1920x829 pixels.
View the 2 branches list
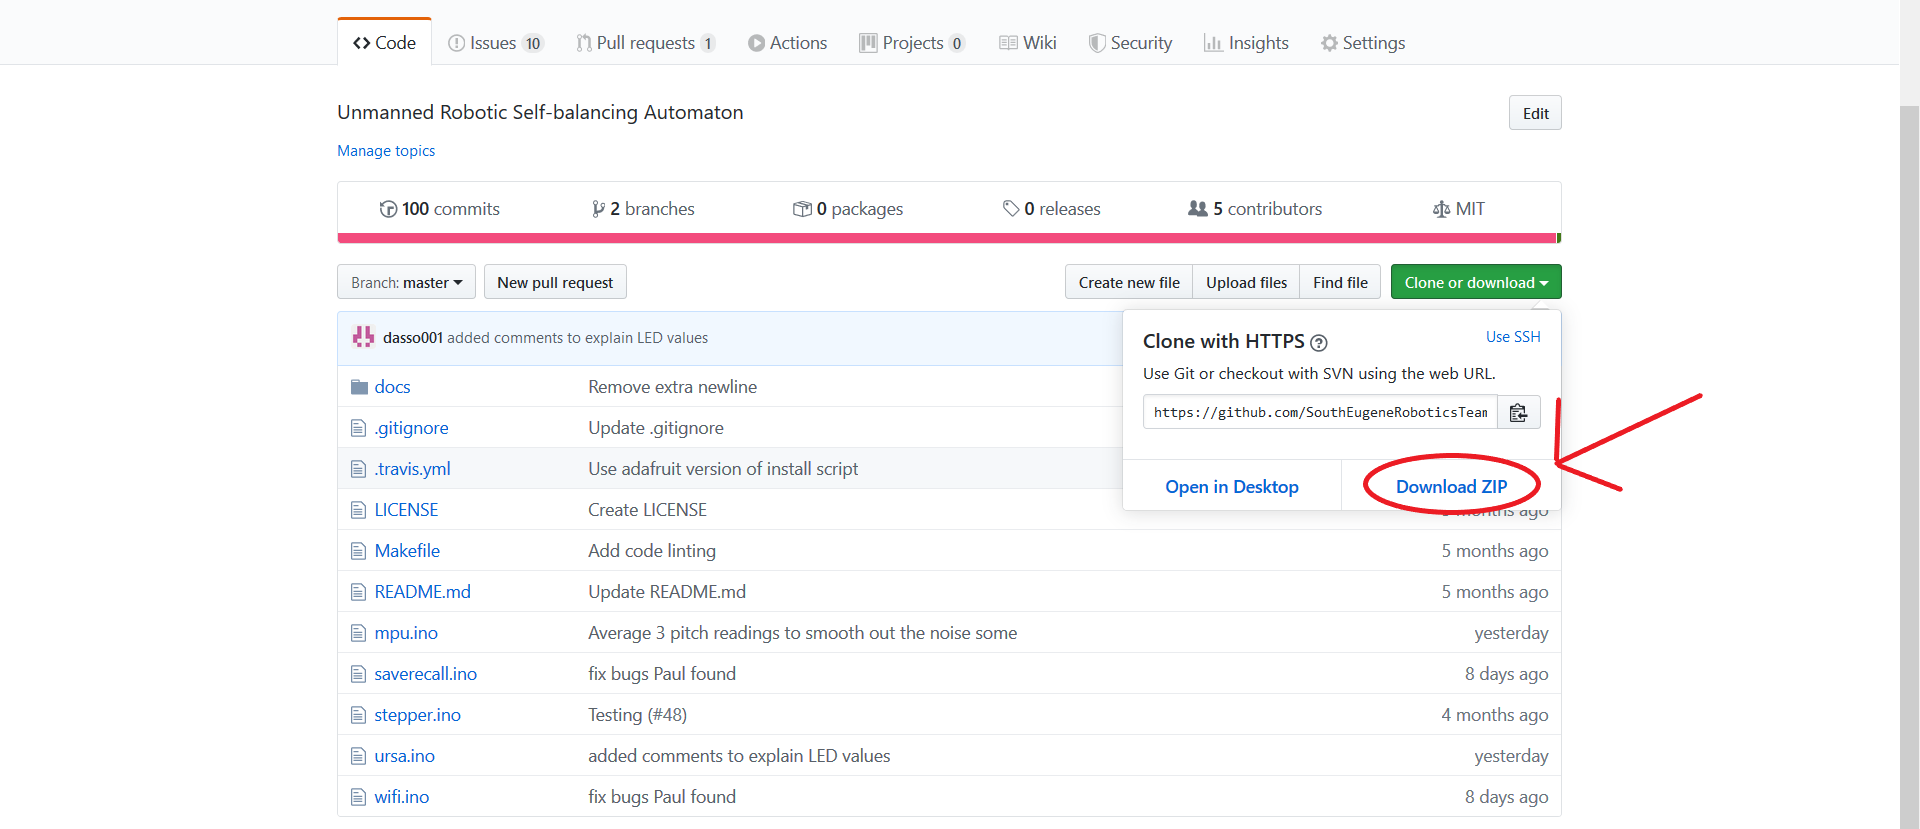(x=643, y=209)
